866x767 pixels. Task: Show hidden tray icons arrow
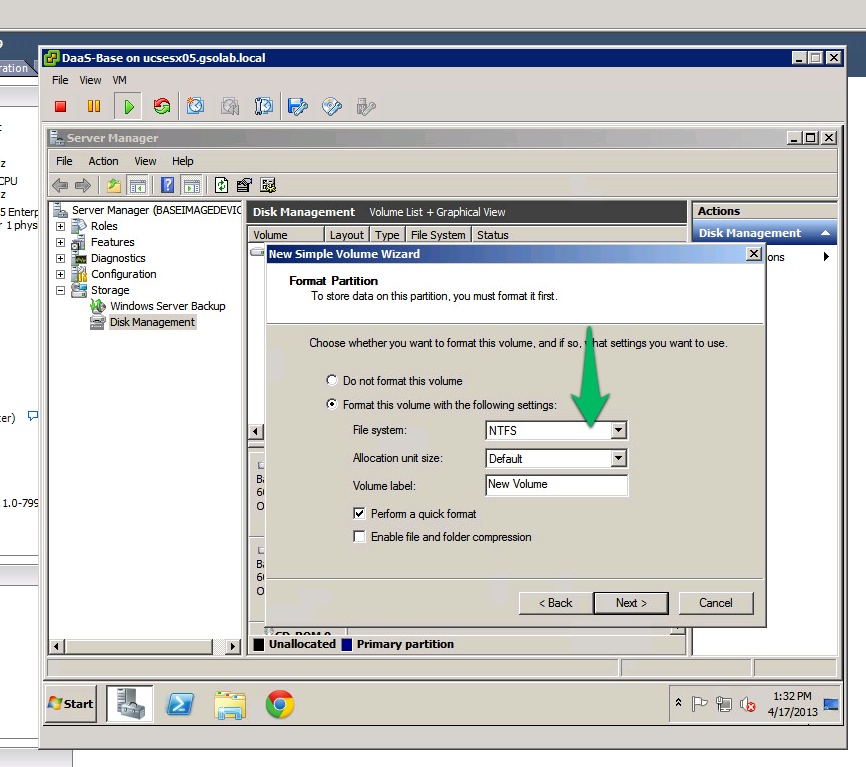pyautogui.click(x=678, y=703)
